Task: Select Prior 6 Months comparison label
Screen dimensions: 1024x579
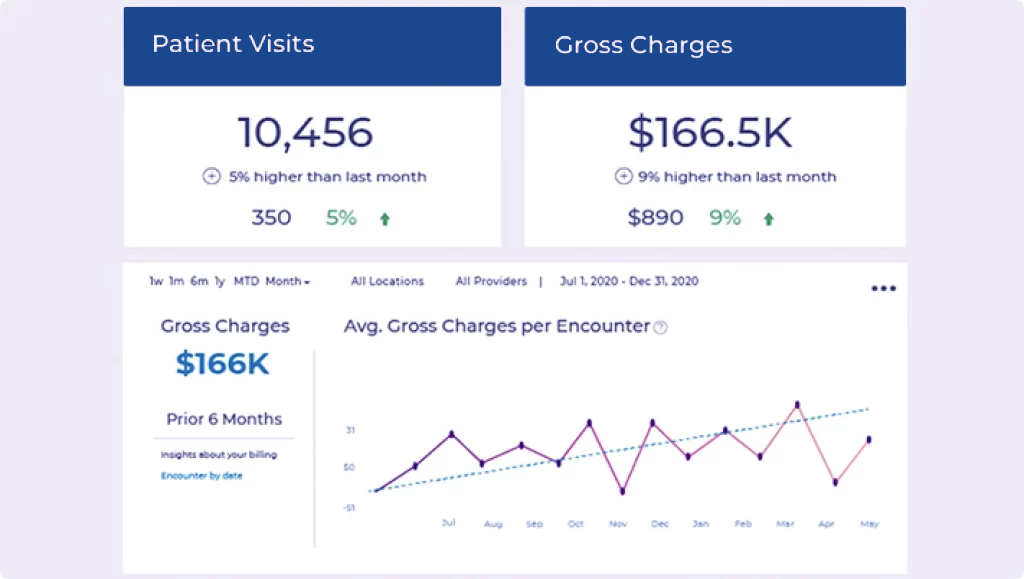Action: coord(224,419)
